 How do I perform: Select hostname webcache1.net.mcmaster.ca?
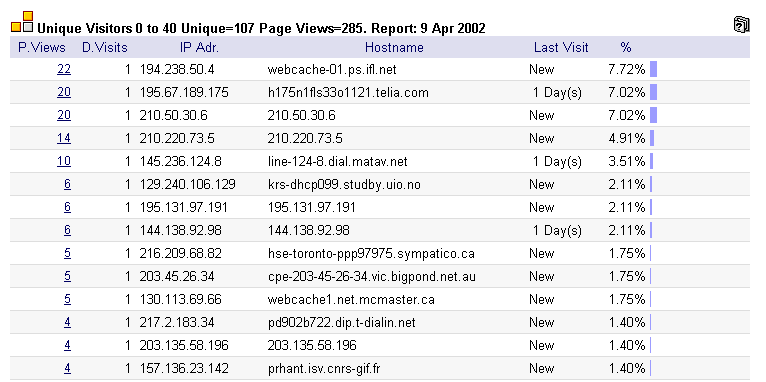(351, 299)
